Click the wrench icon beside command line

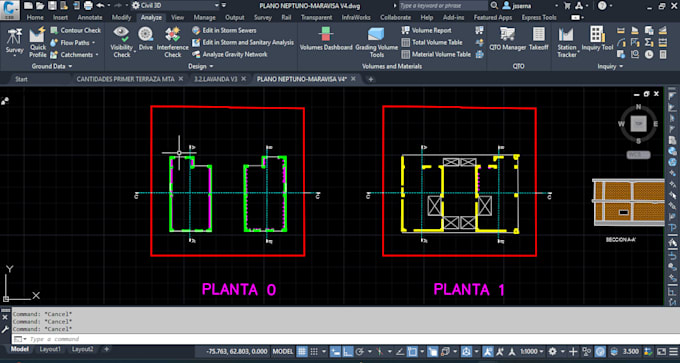coord(5,330)
